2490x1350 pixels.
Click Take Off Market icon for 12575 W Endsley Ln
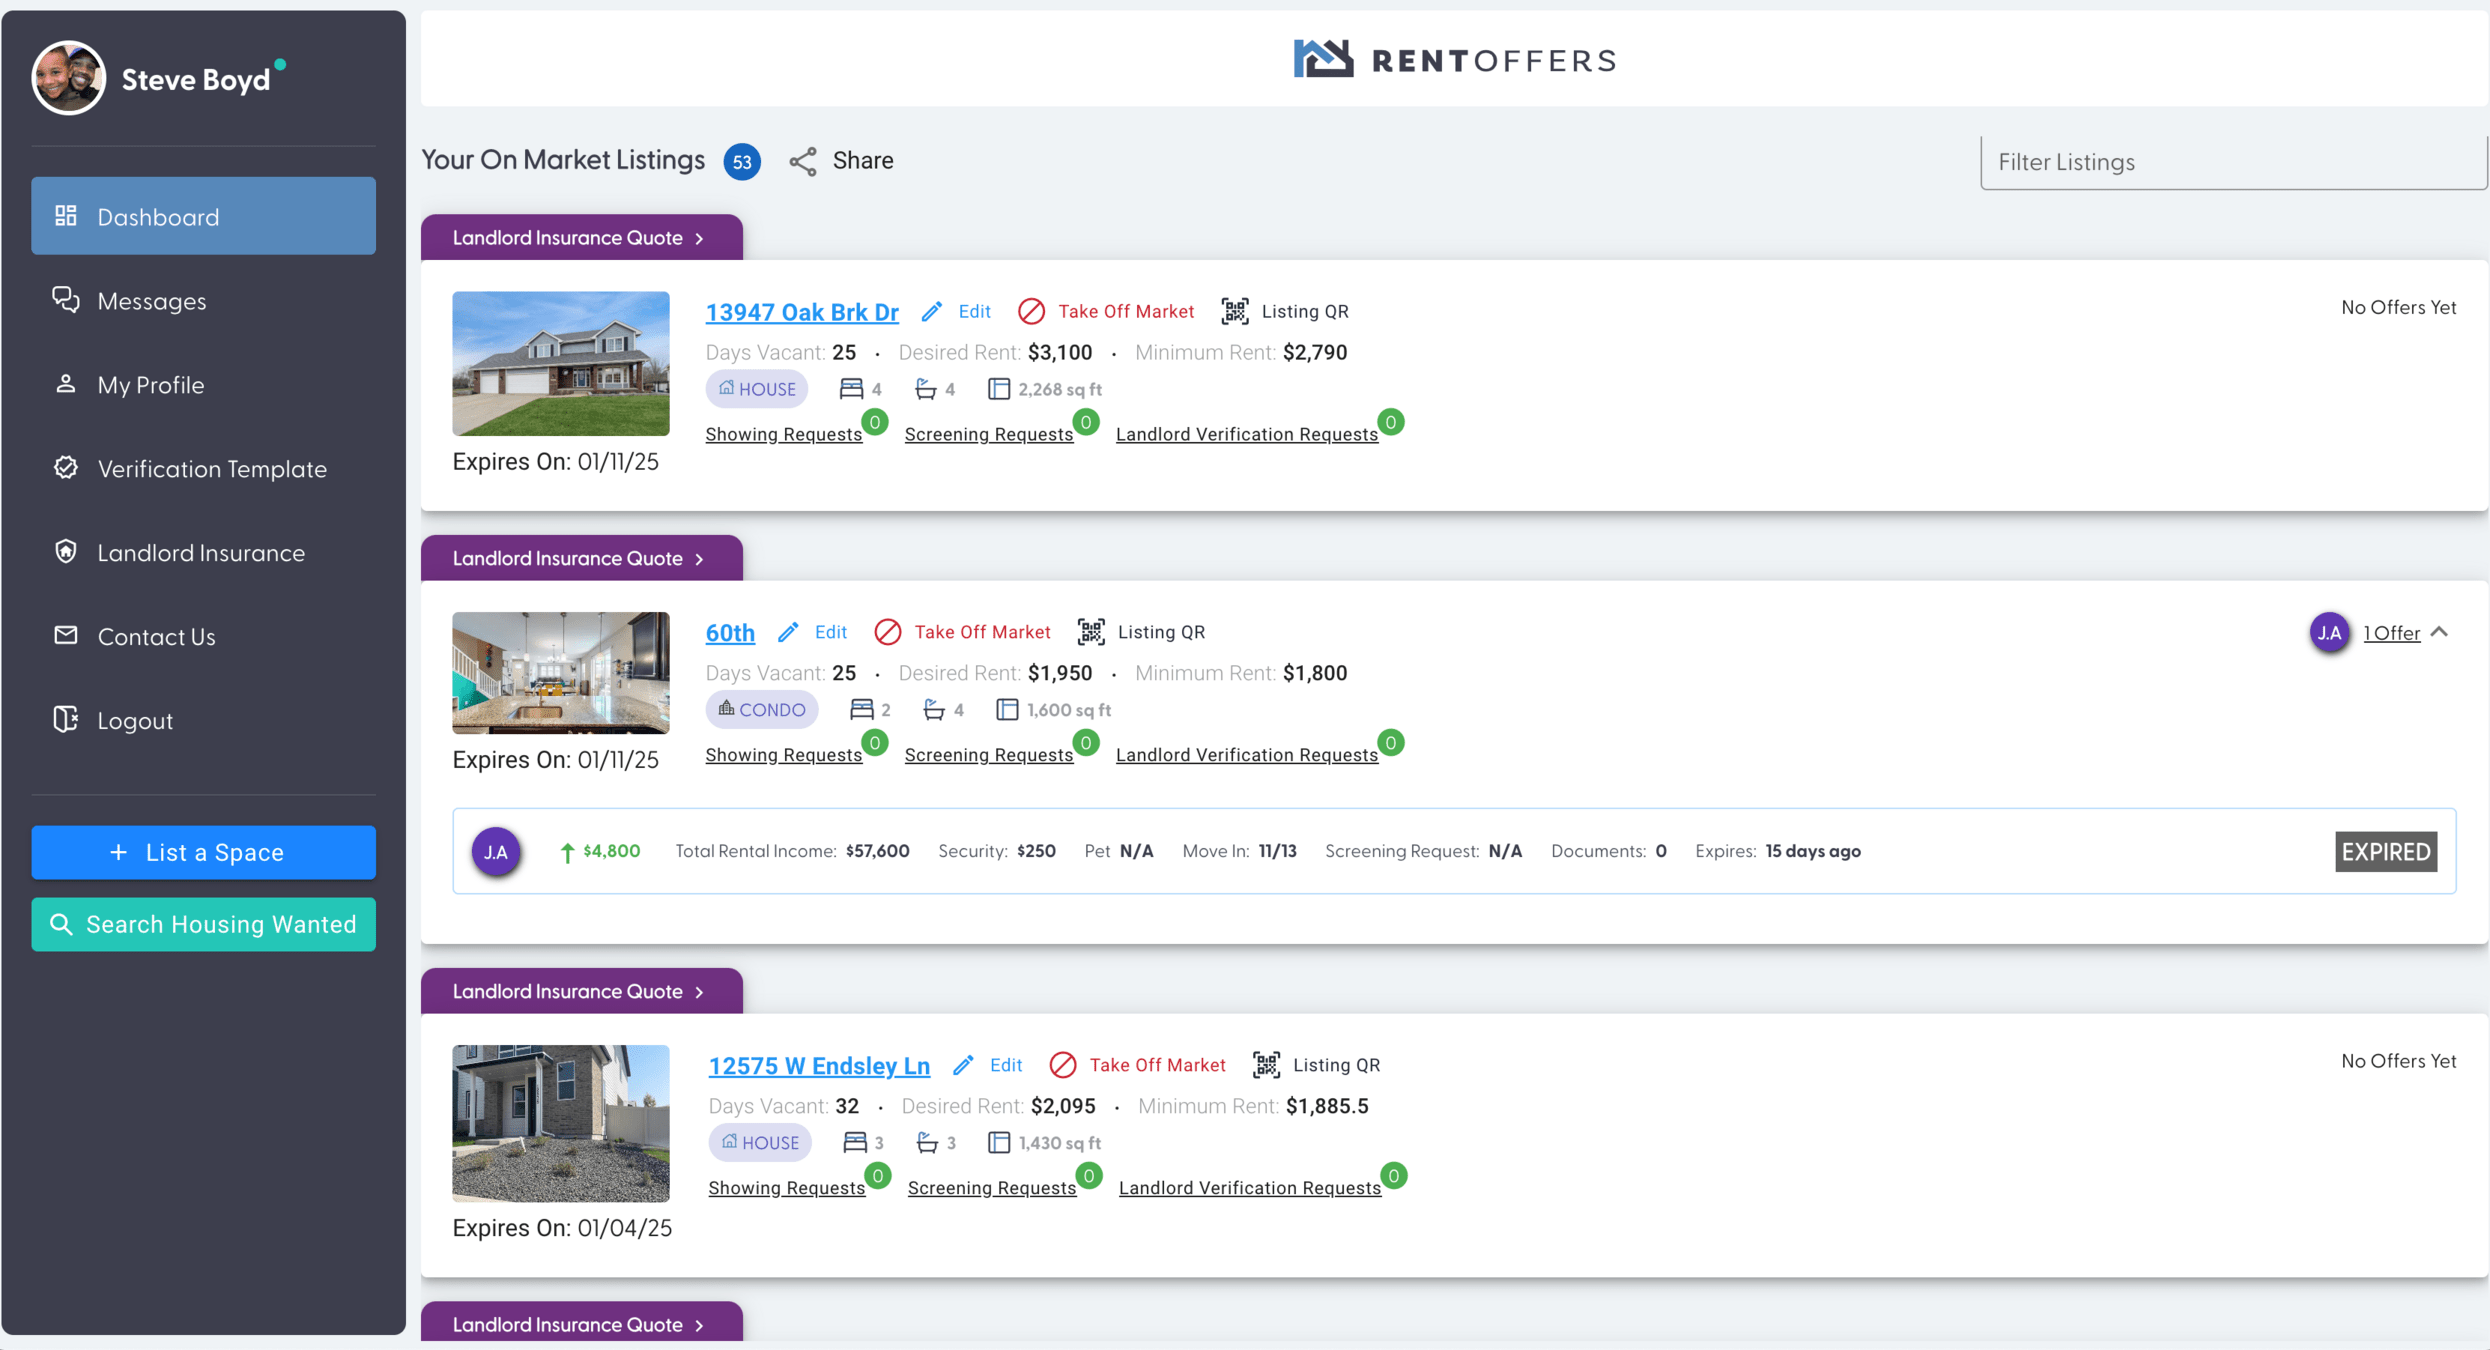coord(1063,1065)
